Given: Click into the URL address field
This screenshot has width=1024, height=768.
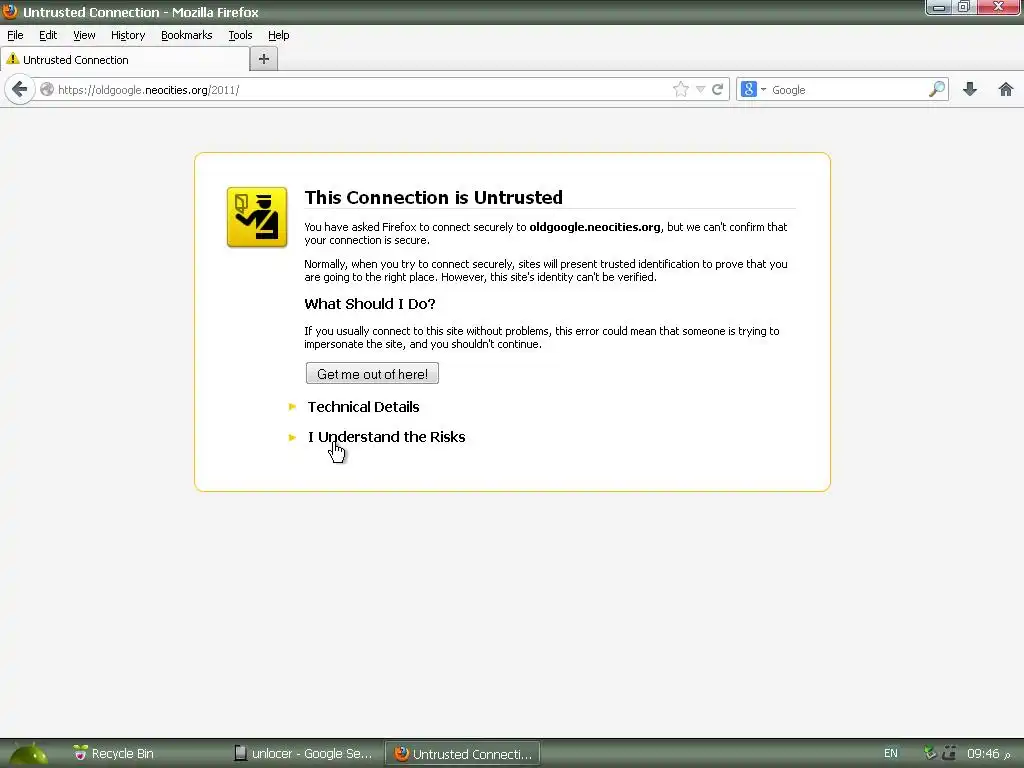Looking at the screenshot, I should pyautogui.click(x=362, y=89).
